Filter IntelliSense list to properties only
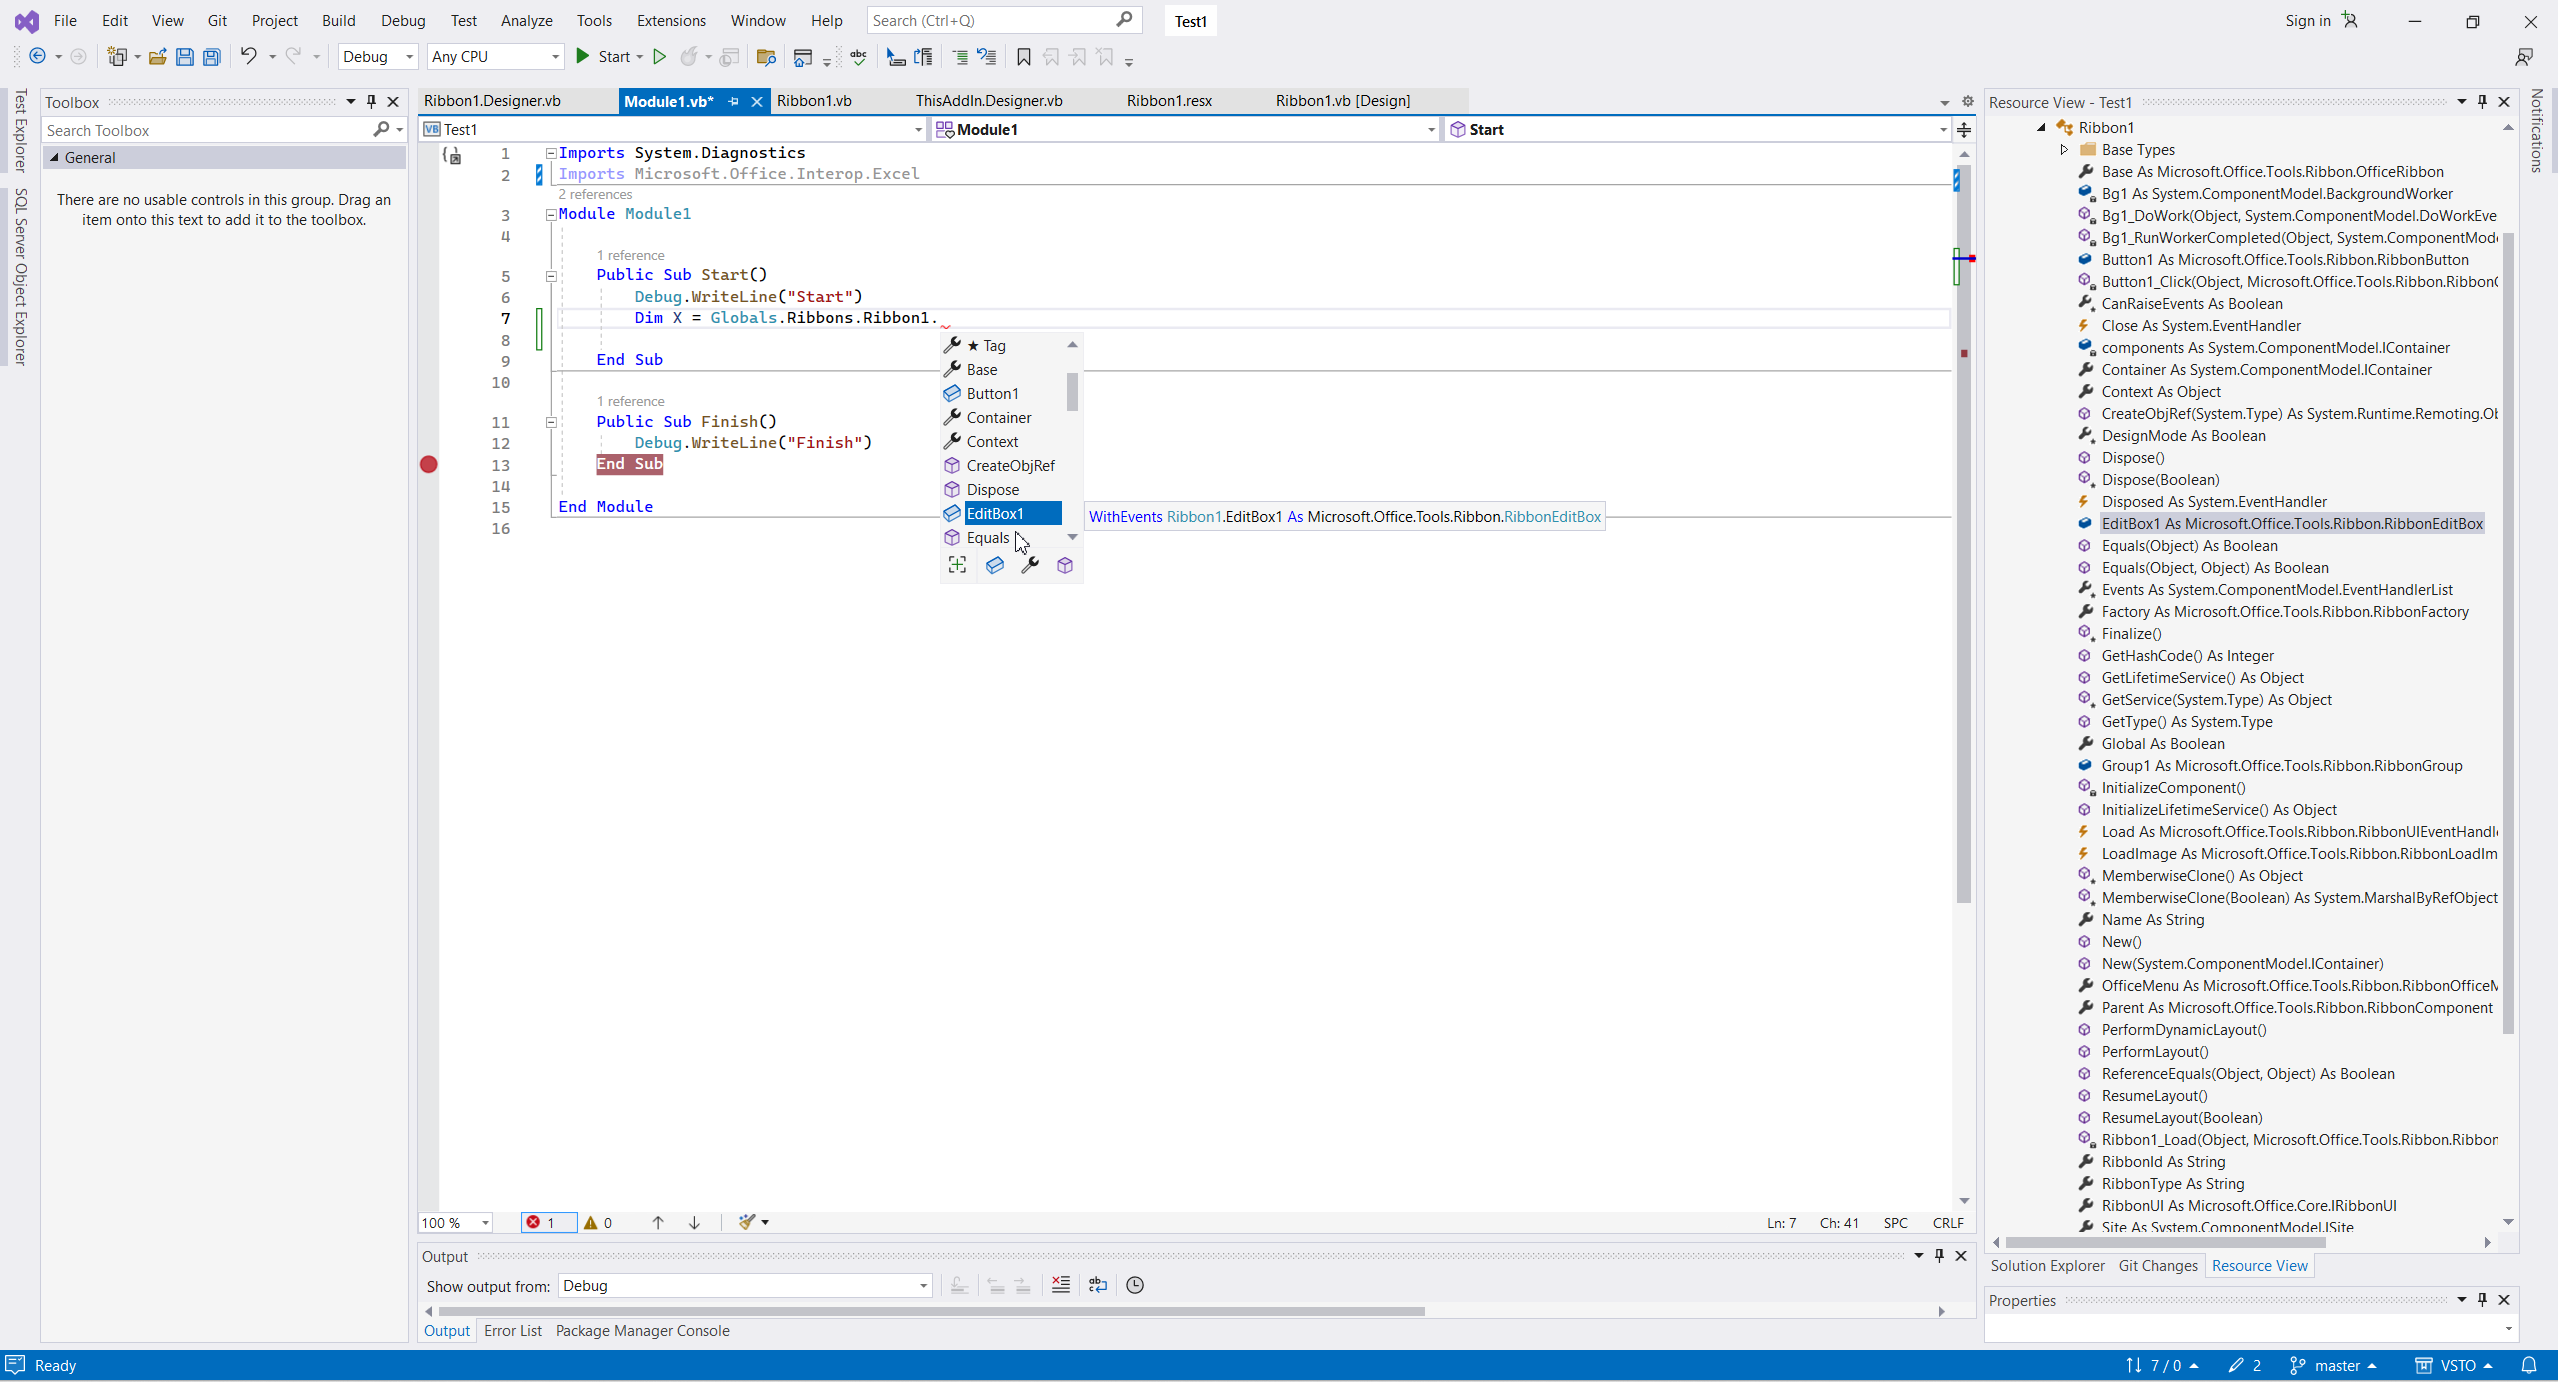 (x=1030, y=566)
